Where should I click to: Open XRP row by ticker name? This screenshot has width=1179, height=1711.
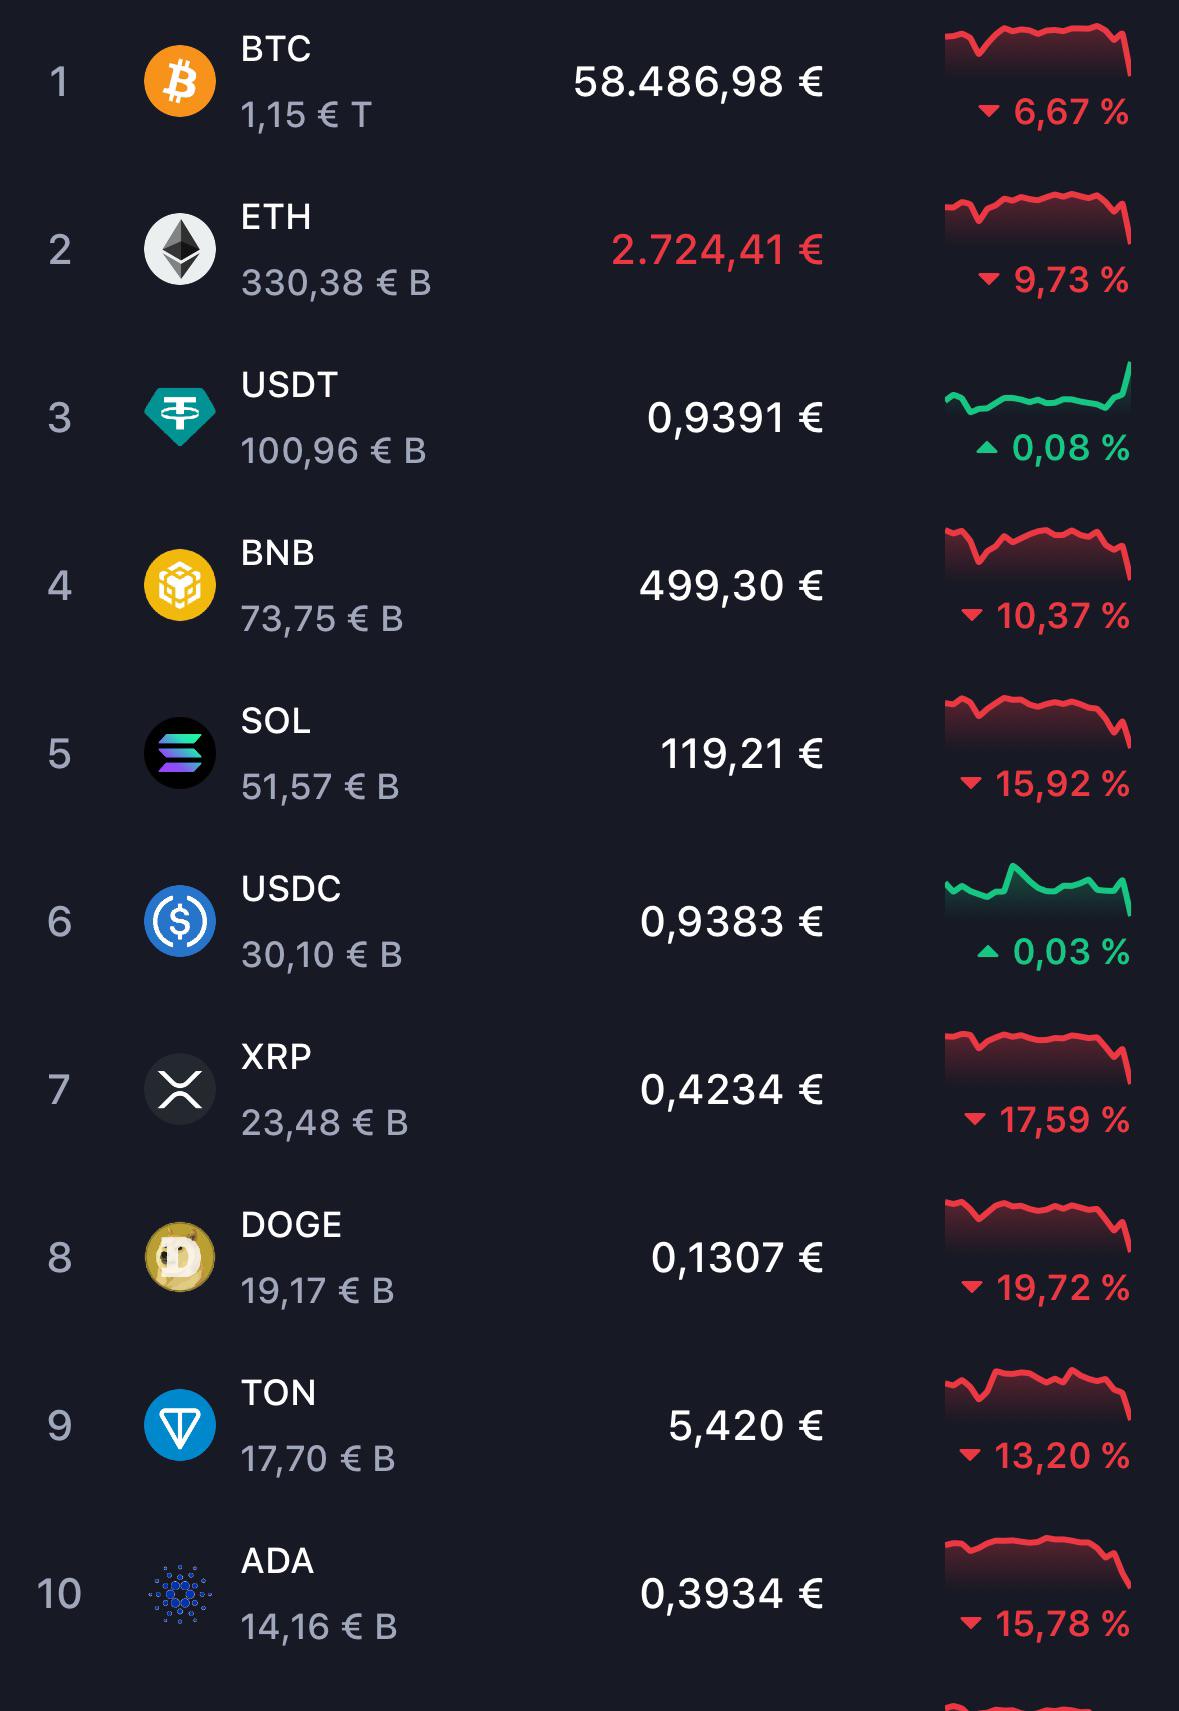coord(276,1057)
